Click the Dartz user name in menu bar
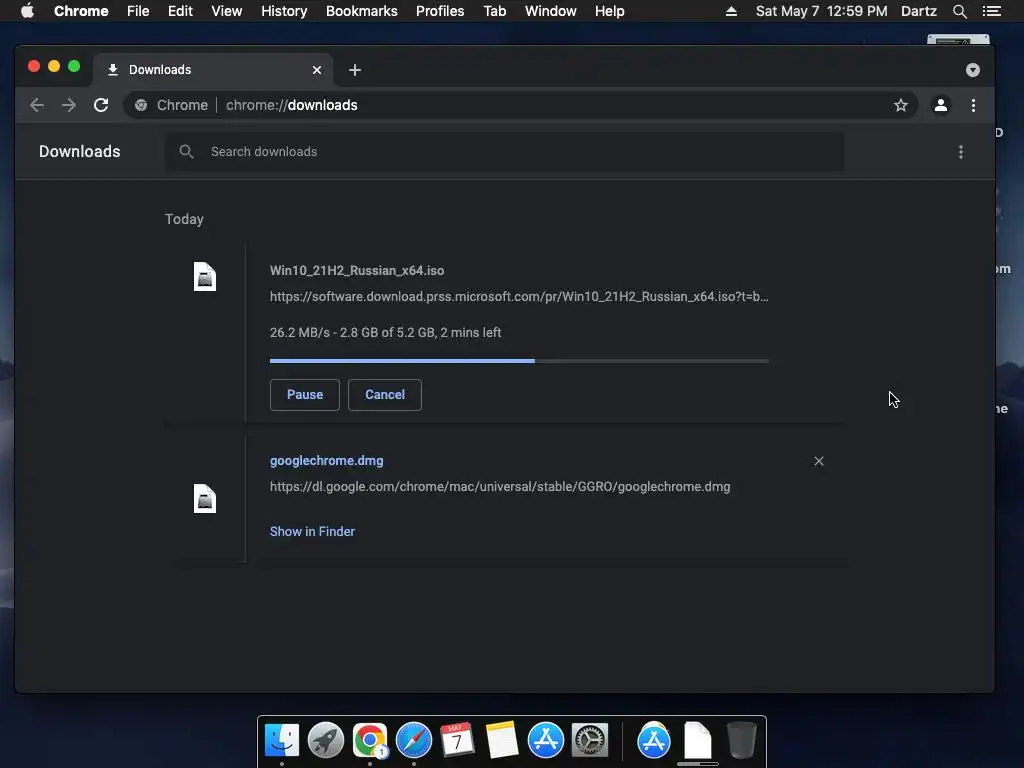This screenshot has height=768, width=1024. tap(918, 11)
